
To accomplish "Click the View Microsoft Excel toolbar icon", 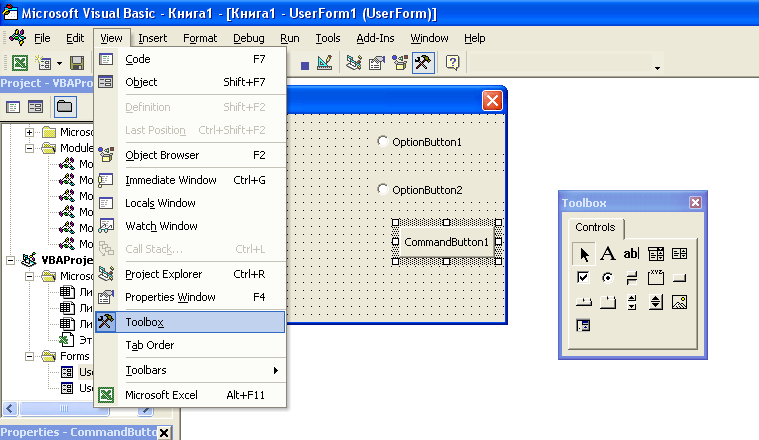I will (x=20, y=63).
